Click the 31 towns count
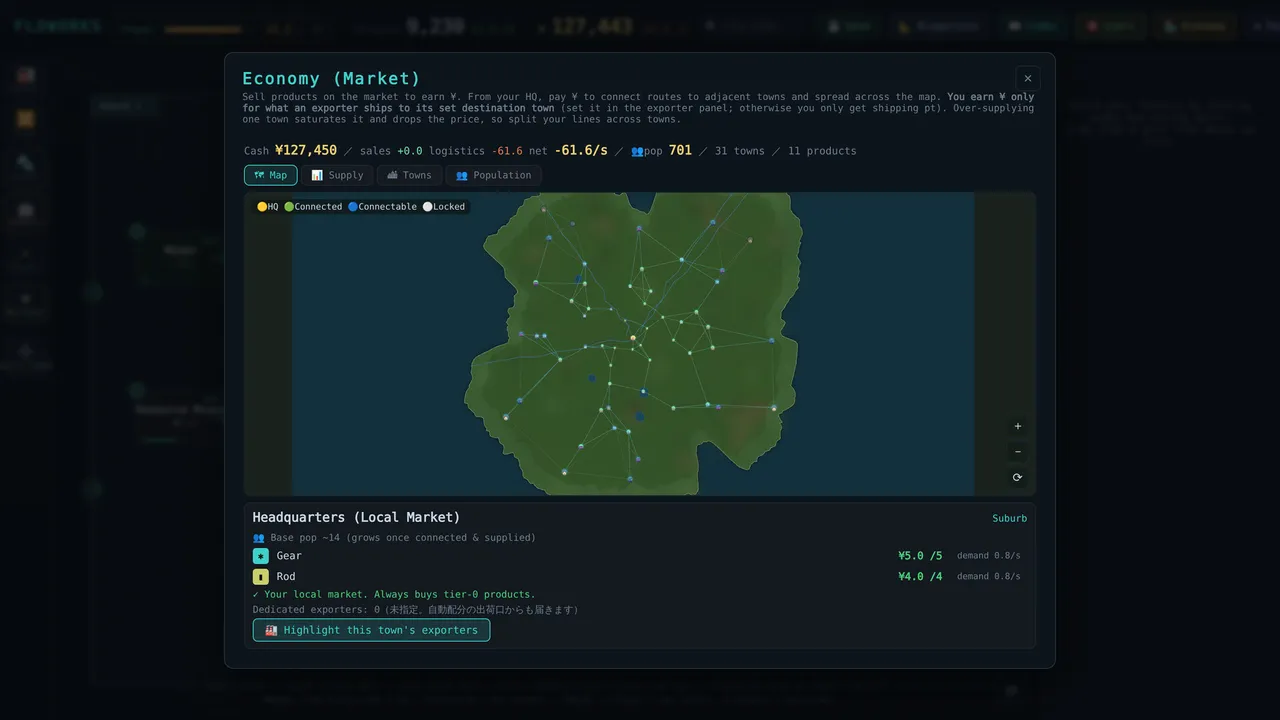This screenshot has height=720, width=1280. (x=739, y=151)
